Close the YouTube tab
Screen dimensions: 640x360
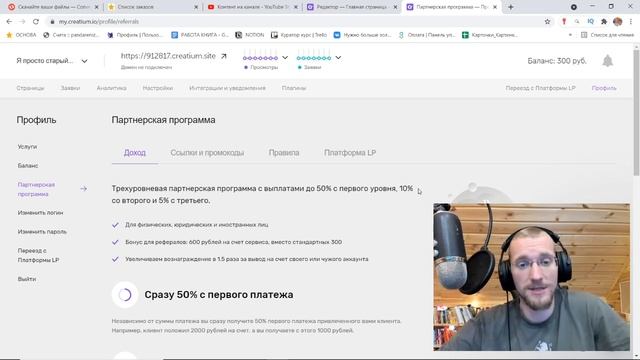pos(296,7)
